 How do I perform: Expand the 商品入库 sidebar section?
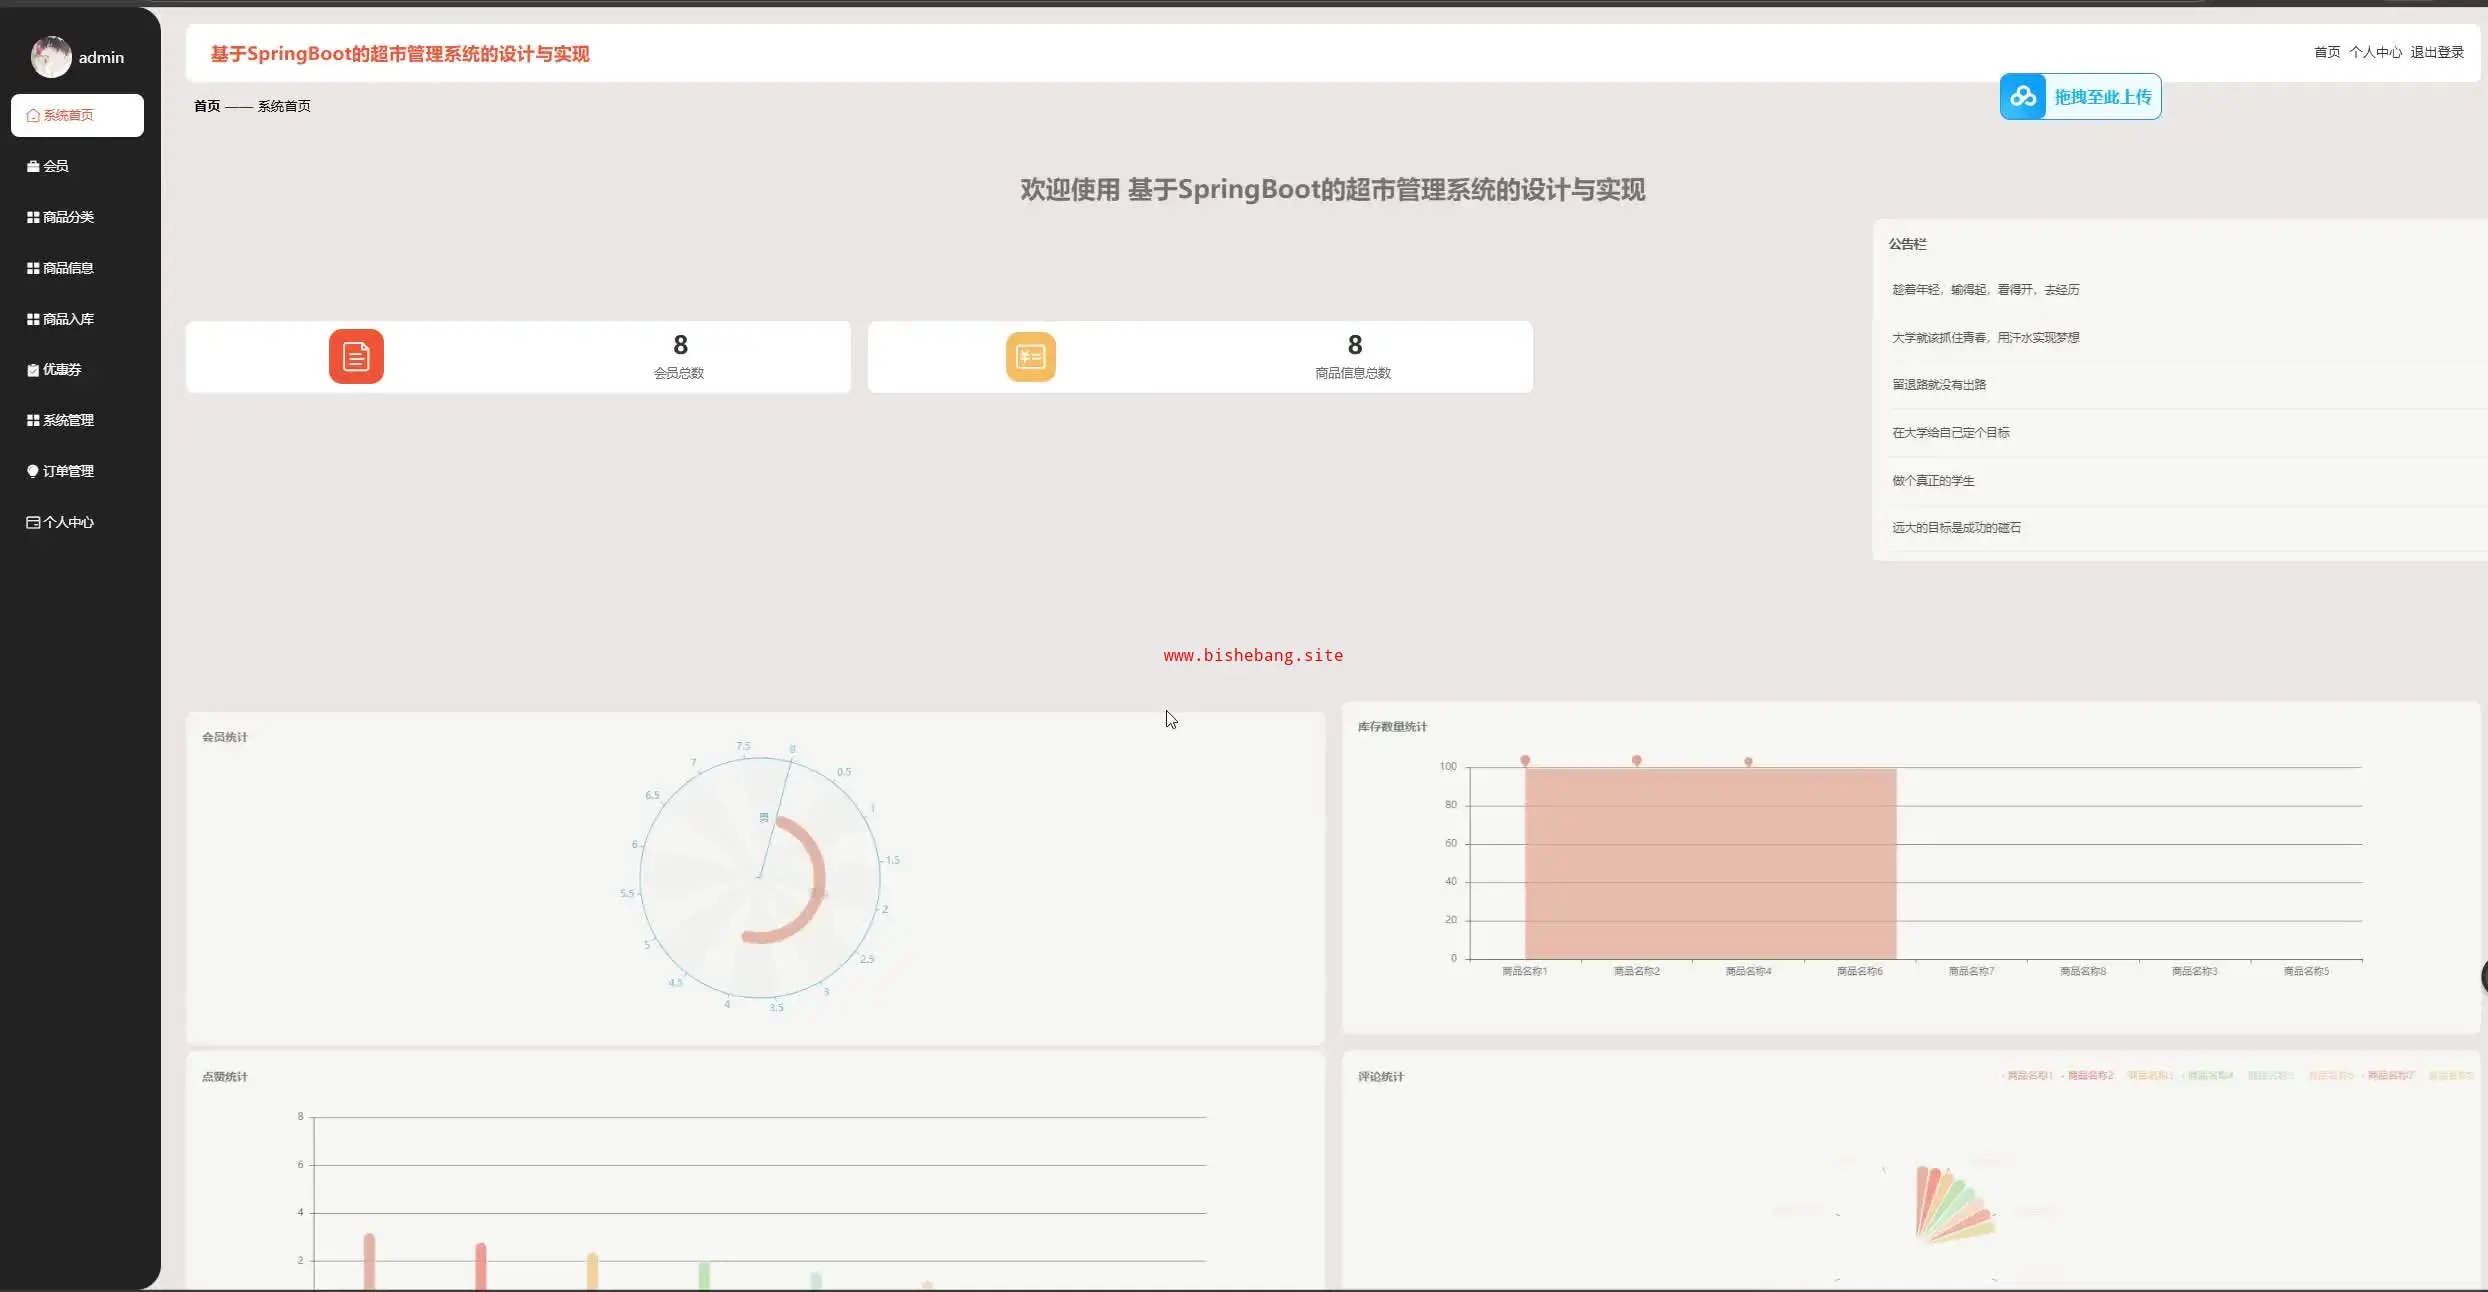[x=67, y=319]
